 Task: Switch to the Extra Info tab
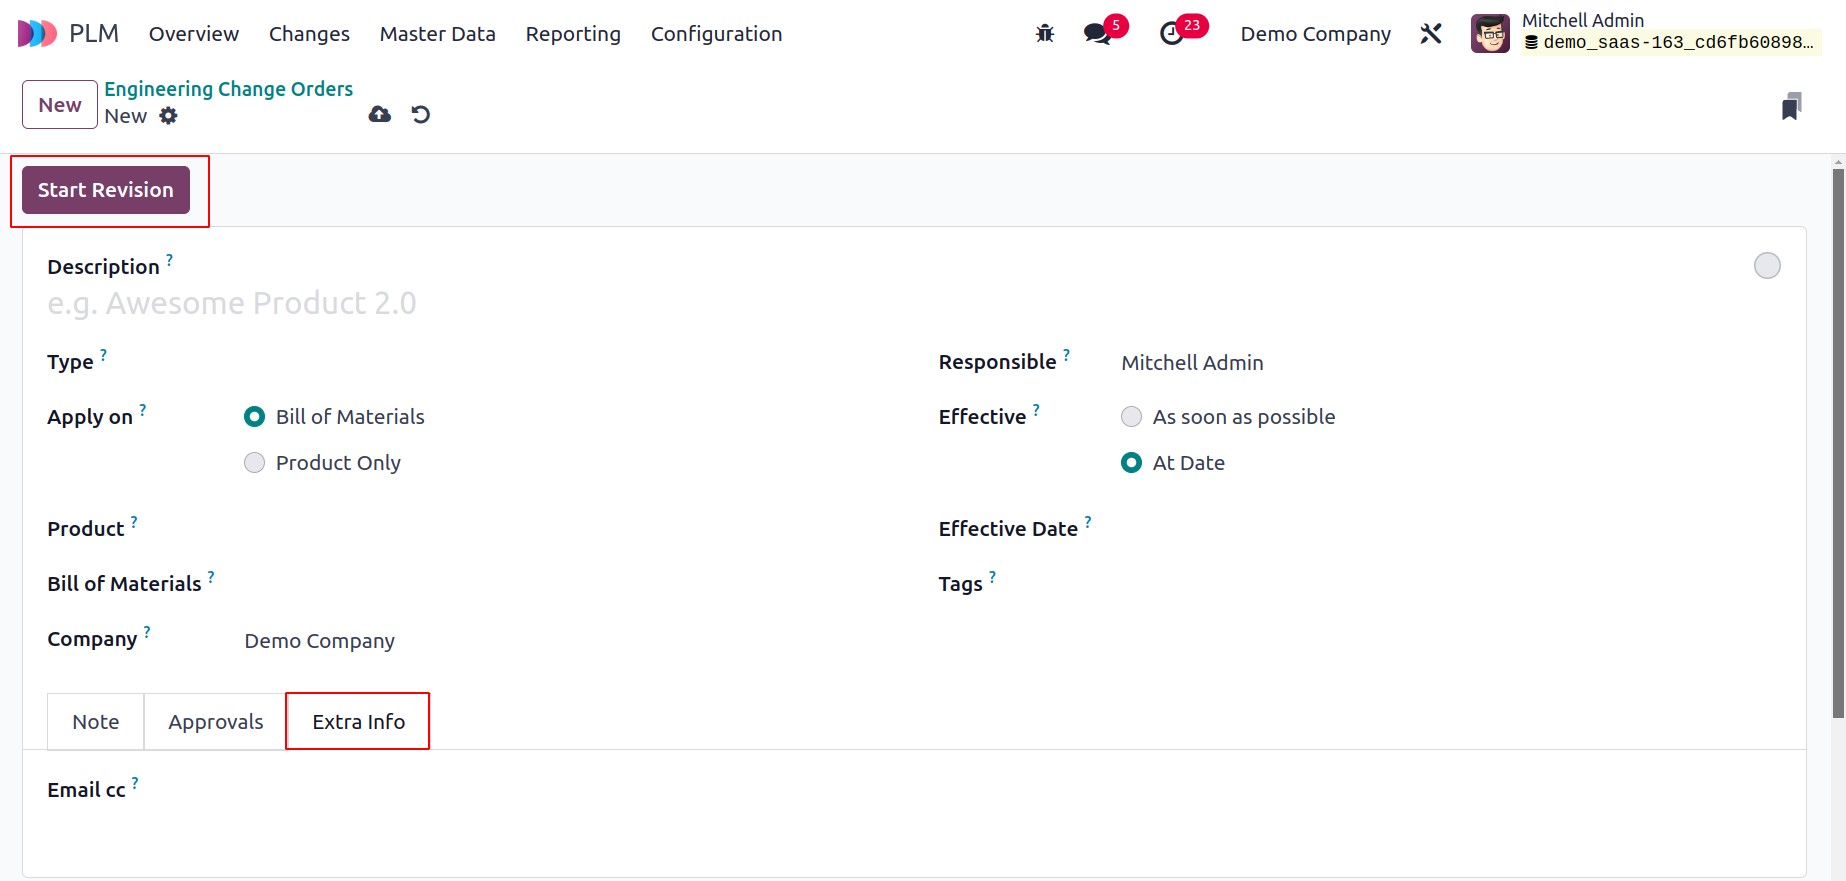coord(358,722)
